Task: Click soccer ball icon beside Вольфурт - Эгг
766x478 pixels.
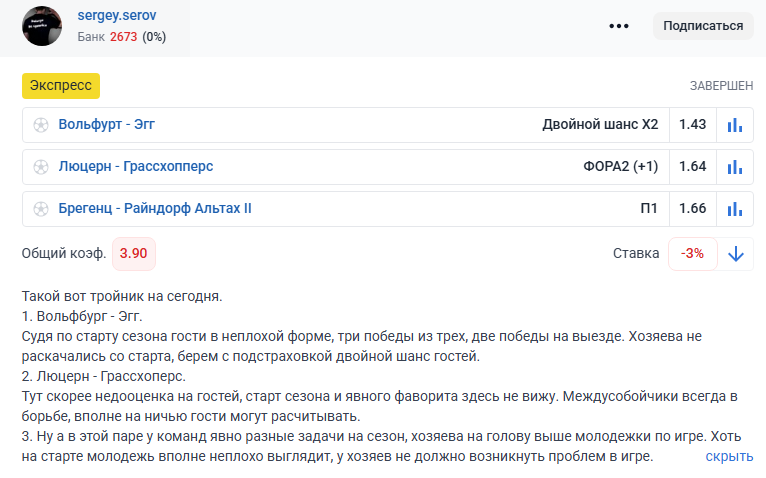Action: 41,125
